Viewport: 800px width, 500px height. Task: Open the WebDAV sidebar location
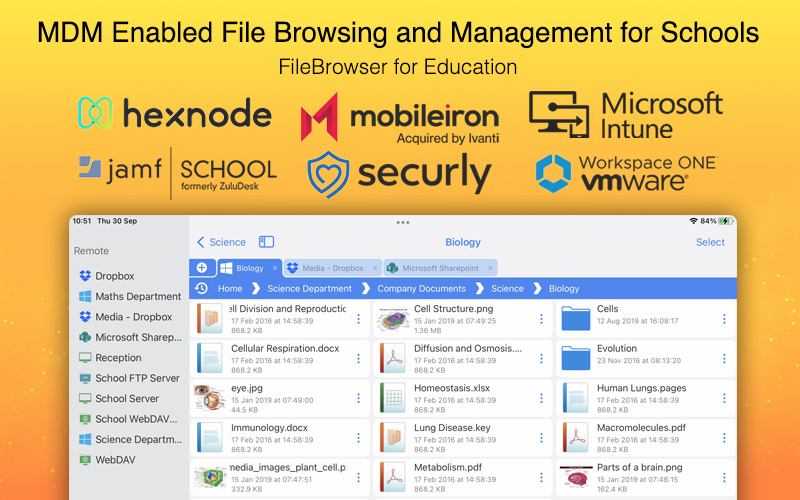(107, 460)
